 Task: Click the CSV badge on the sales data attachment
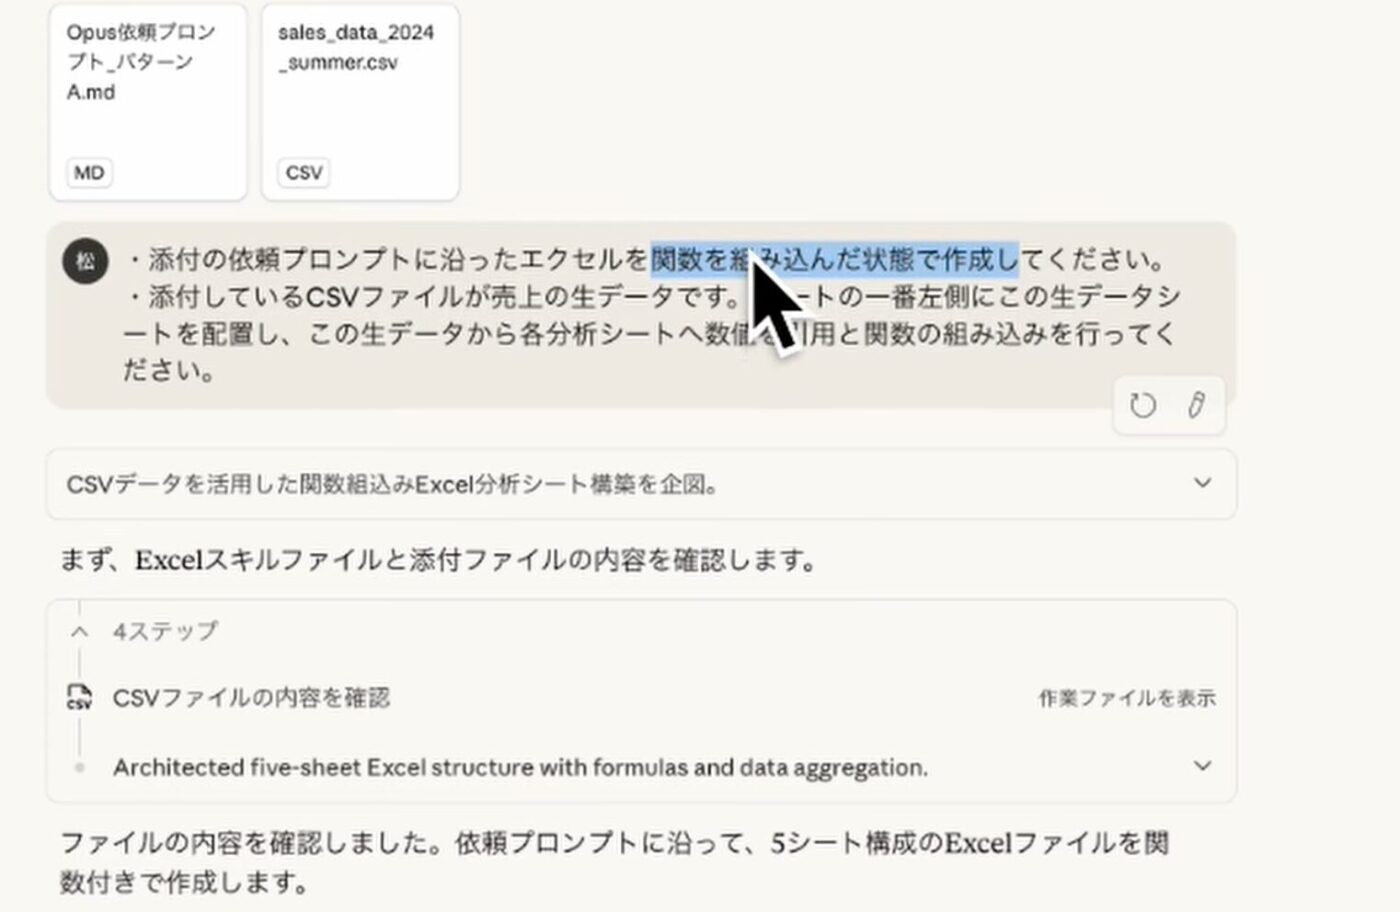[x=303, y=172]
